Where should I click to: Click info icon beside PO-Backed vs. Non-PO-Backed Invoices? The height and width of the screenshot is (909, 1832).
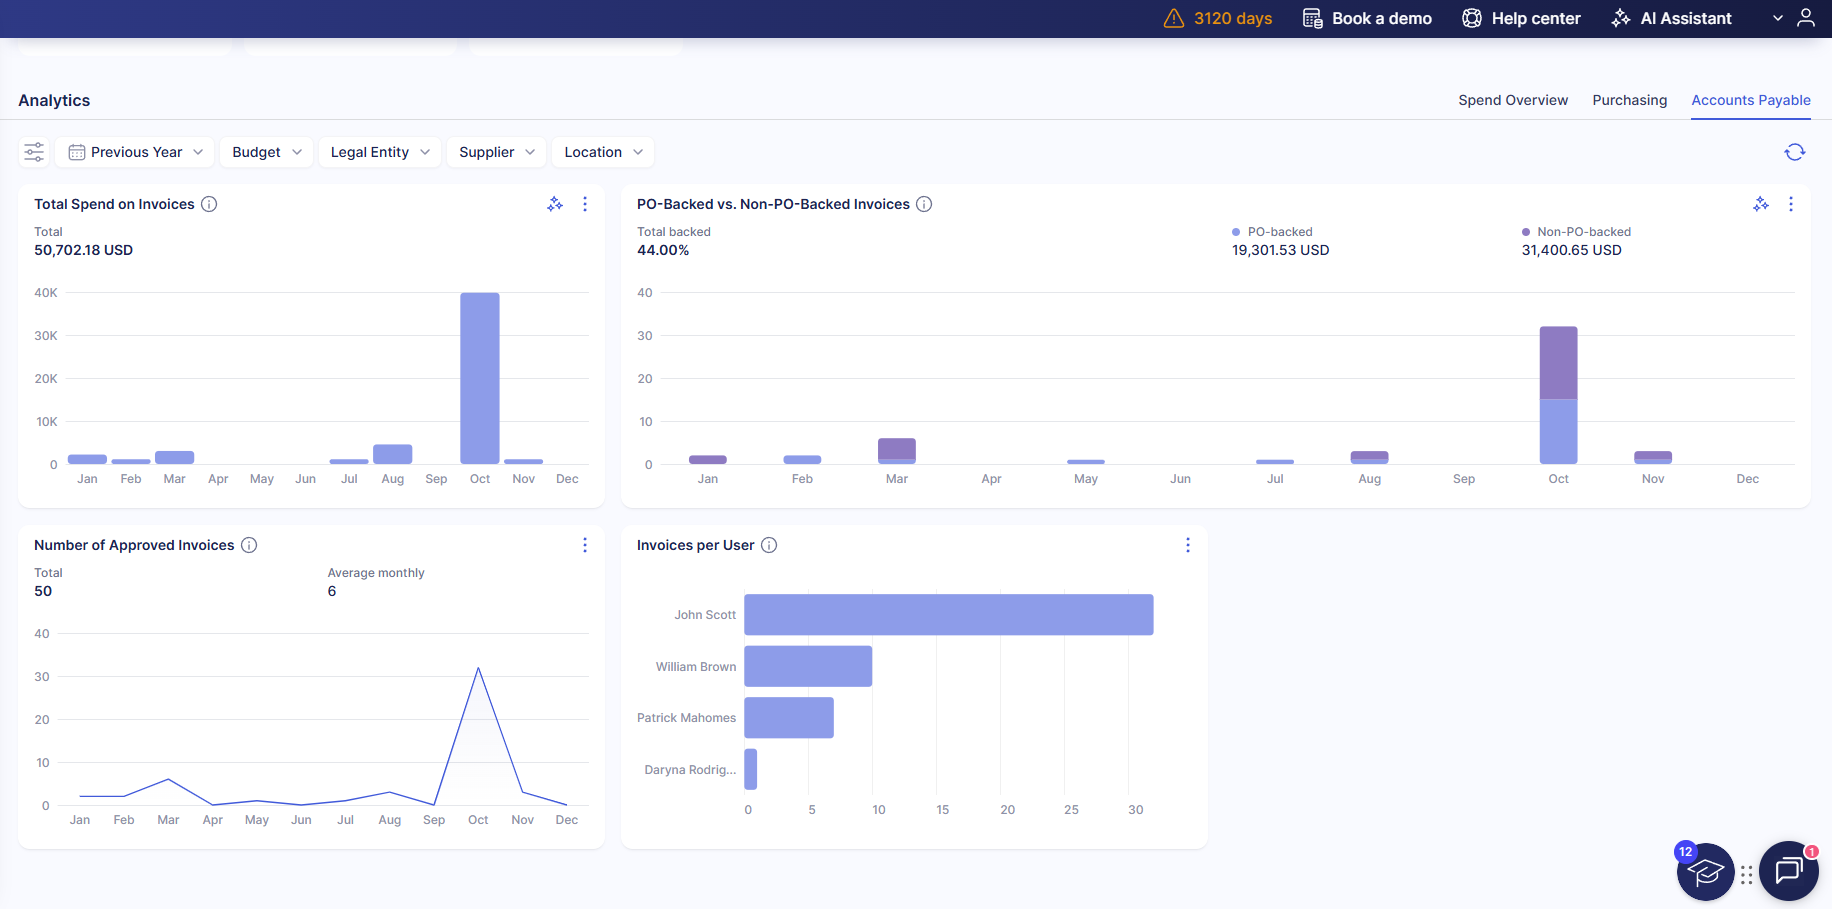pyautogui.click(x=924, y=204)
